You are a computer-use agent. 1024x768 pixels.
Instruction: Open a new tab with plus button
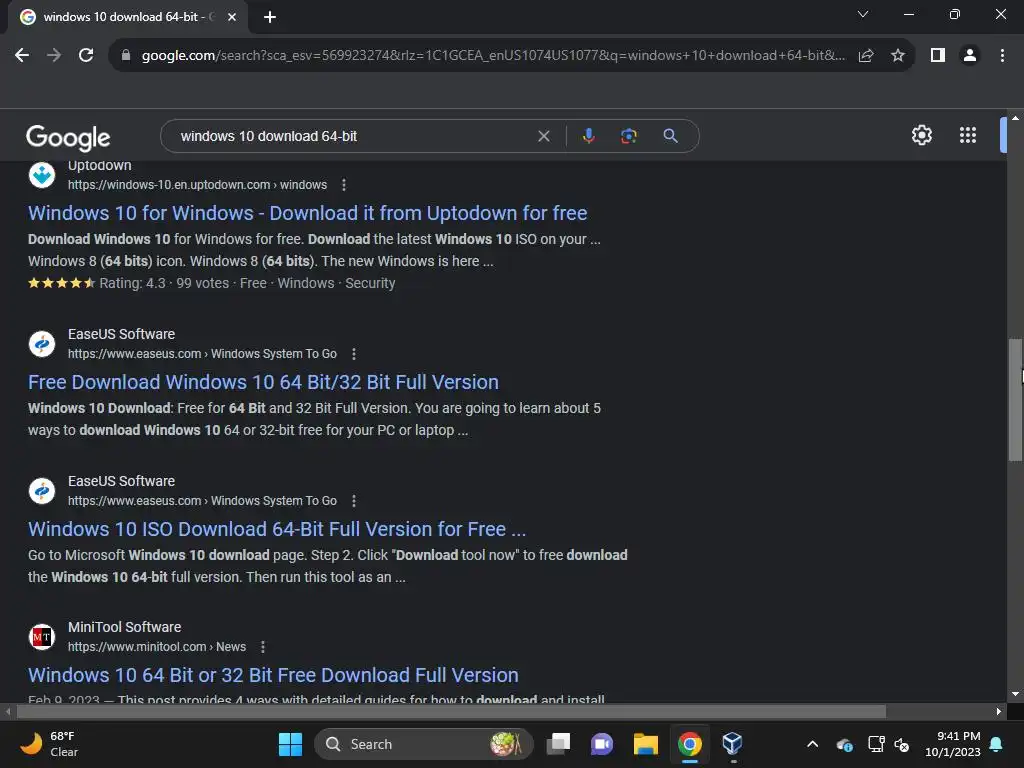point(270,17)
